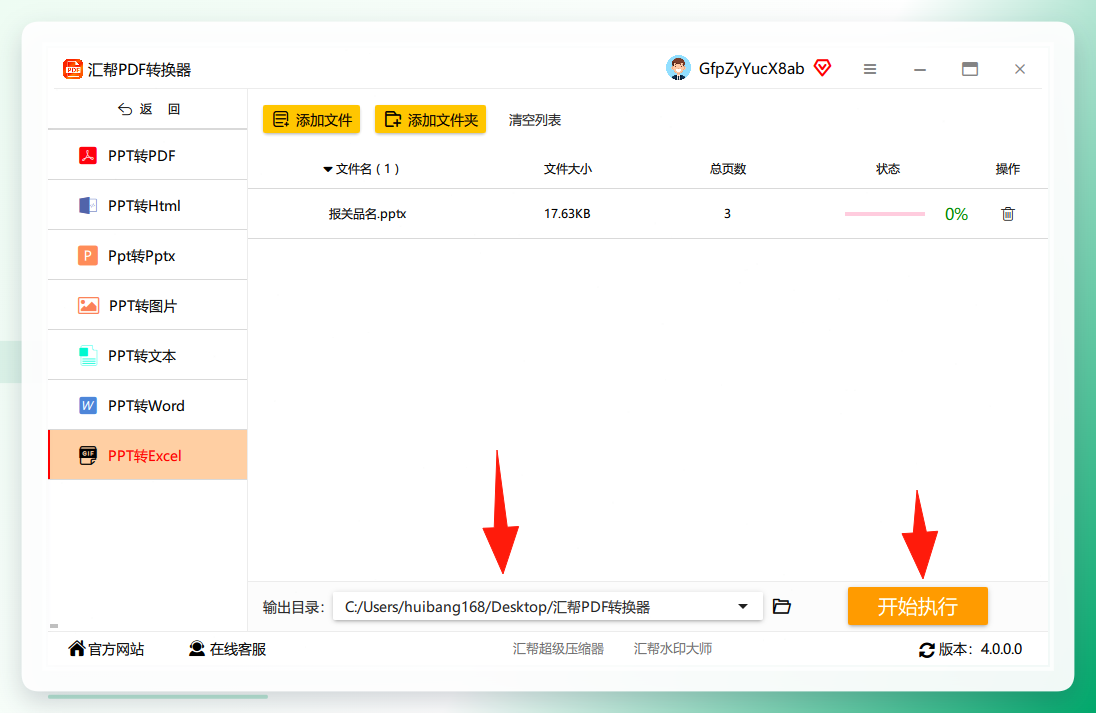This screenshot has height=713, width=1096.
Task: Click 清空列表 to clear the list
Action: 535,120
